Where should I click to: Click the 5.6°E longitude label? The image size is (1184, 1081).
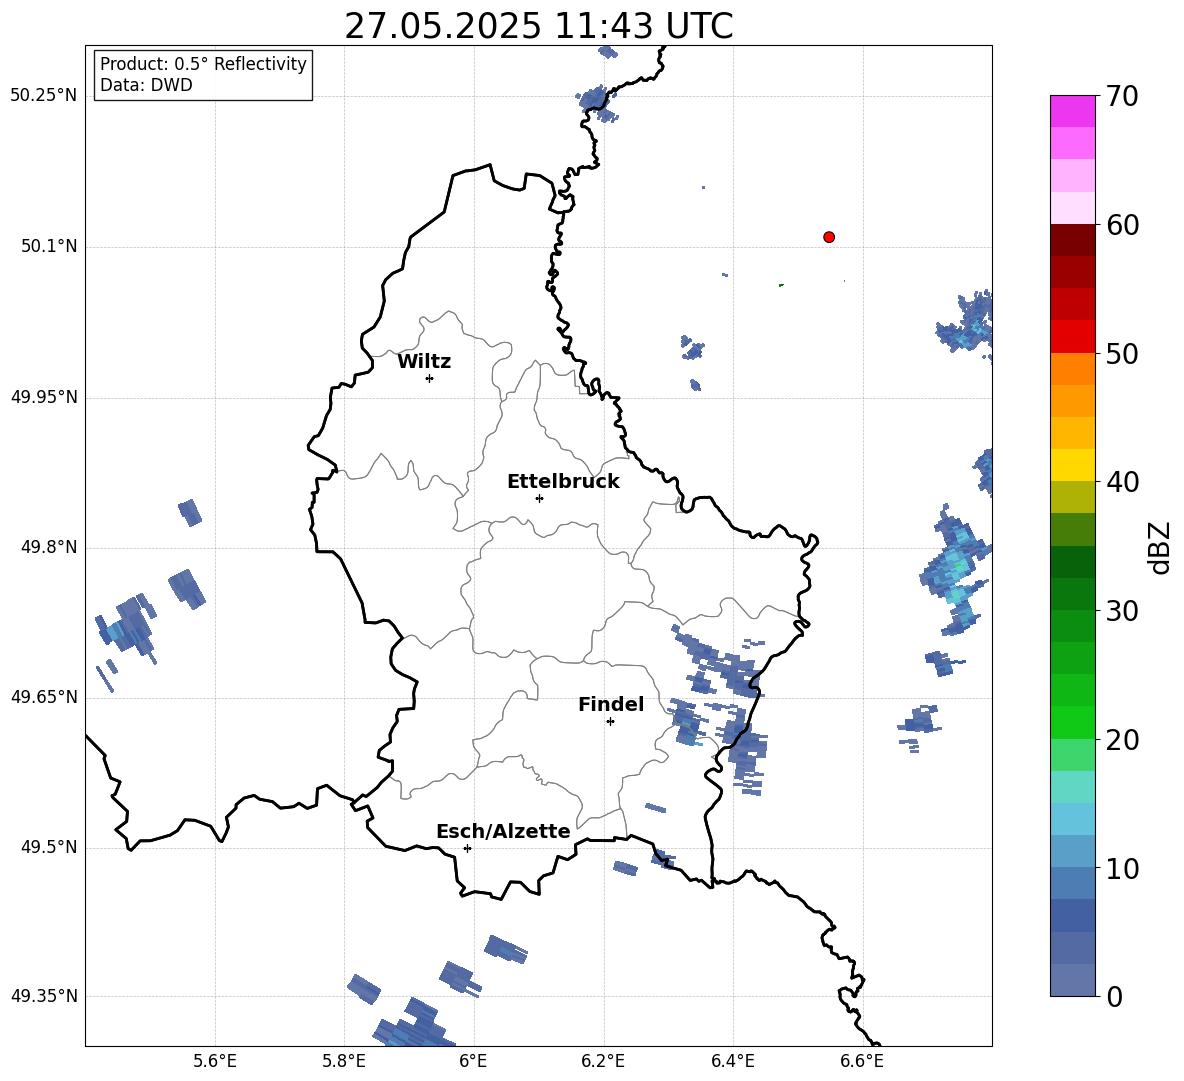click(215, 1061)
